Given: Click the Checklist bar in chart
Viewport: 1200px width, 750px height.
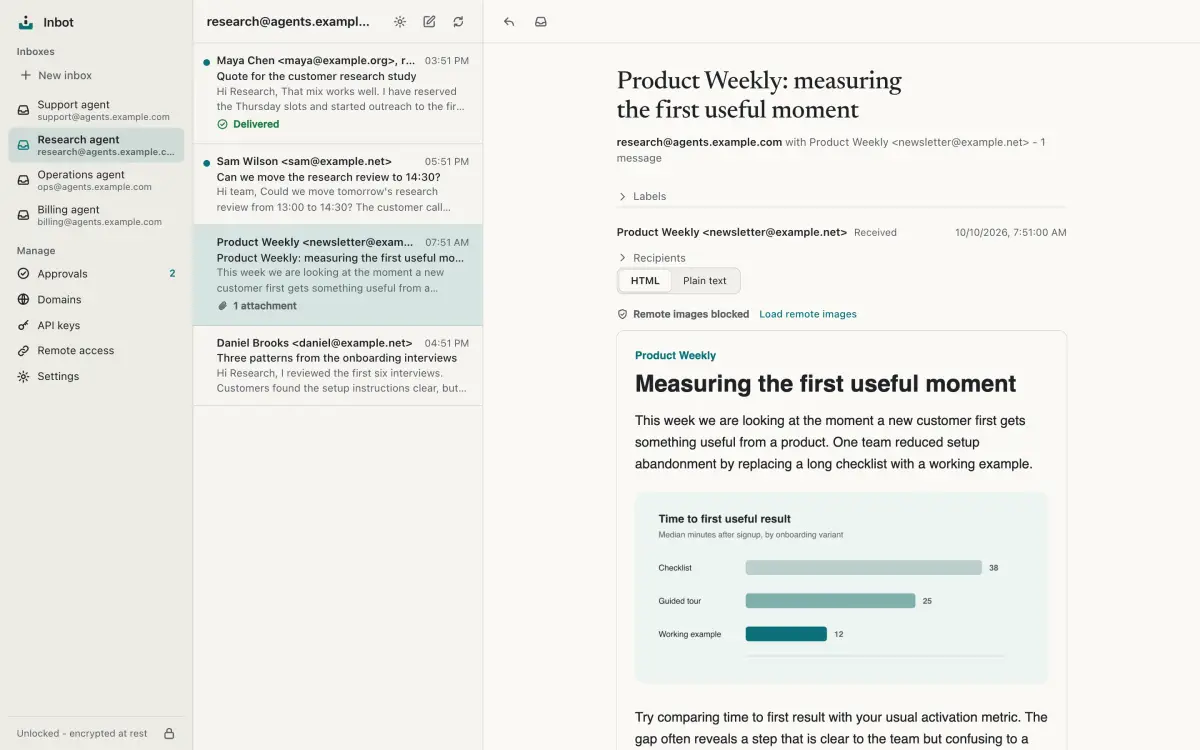Looking at the screenshot, I should [x=864, y=568].
